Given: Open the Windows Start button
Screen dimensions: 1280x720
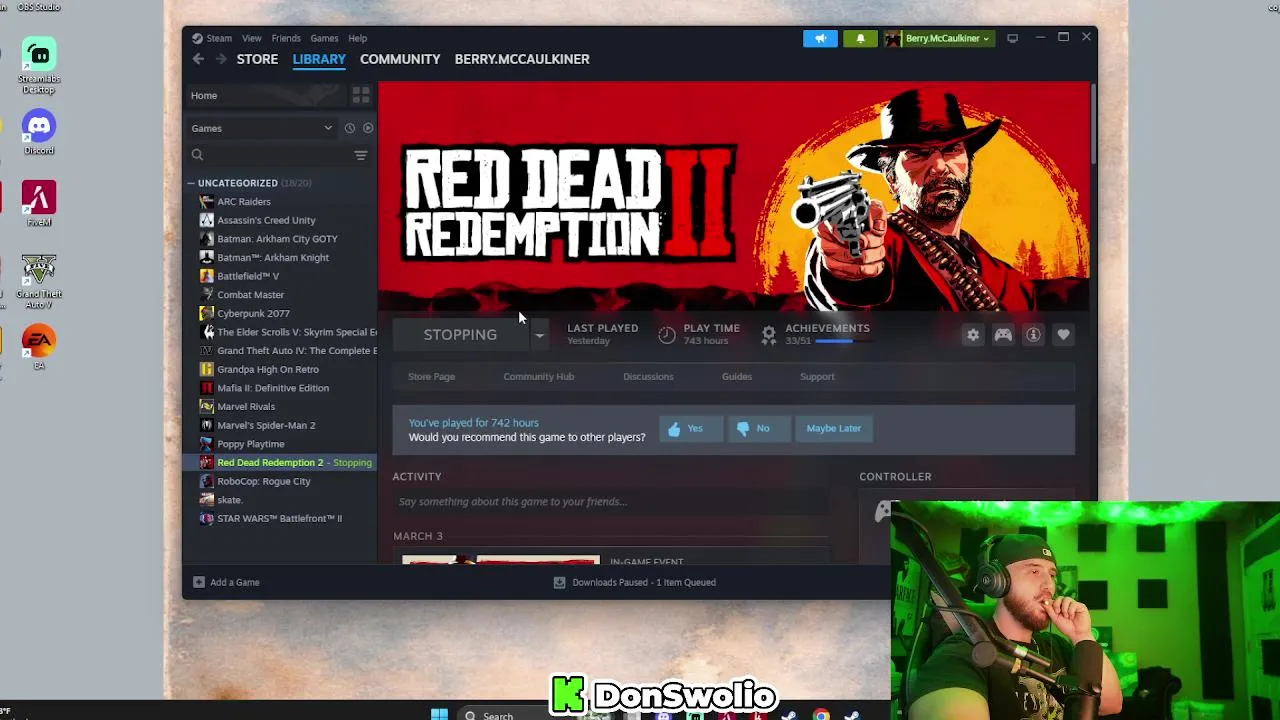Looking at the screenshot, I should coord(439,714).
